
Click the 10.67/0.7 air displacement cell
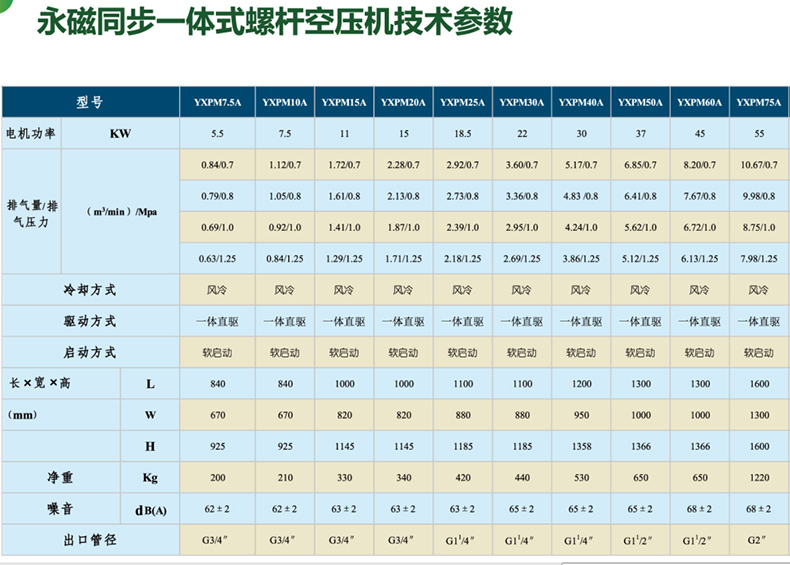759,164
